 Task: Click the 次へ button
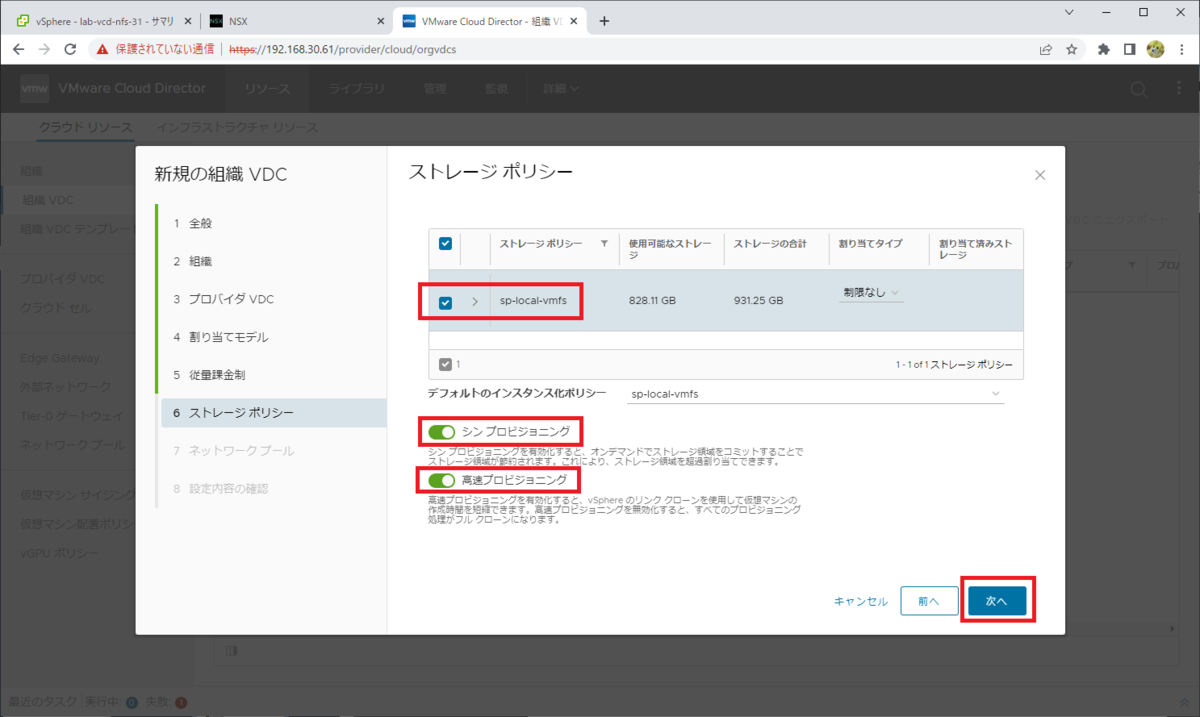coord(997,601)
